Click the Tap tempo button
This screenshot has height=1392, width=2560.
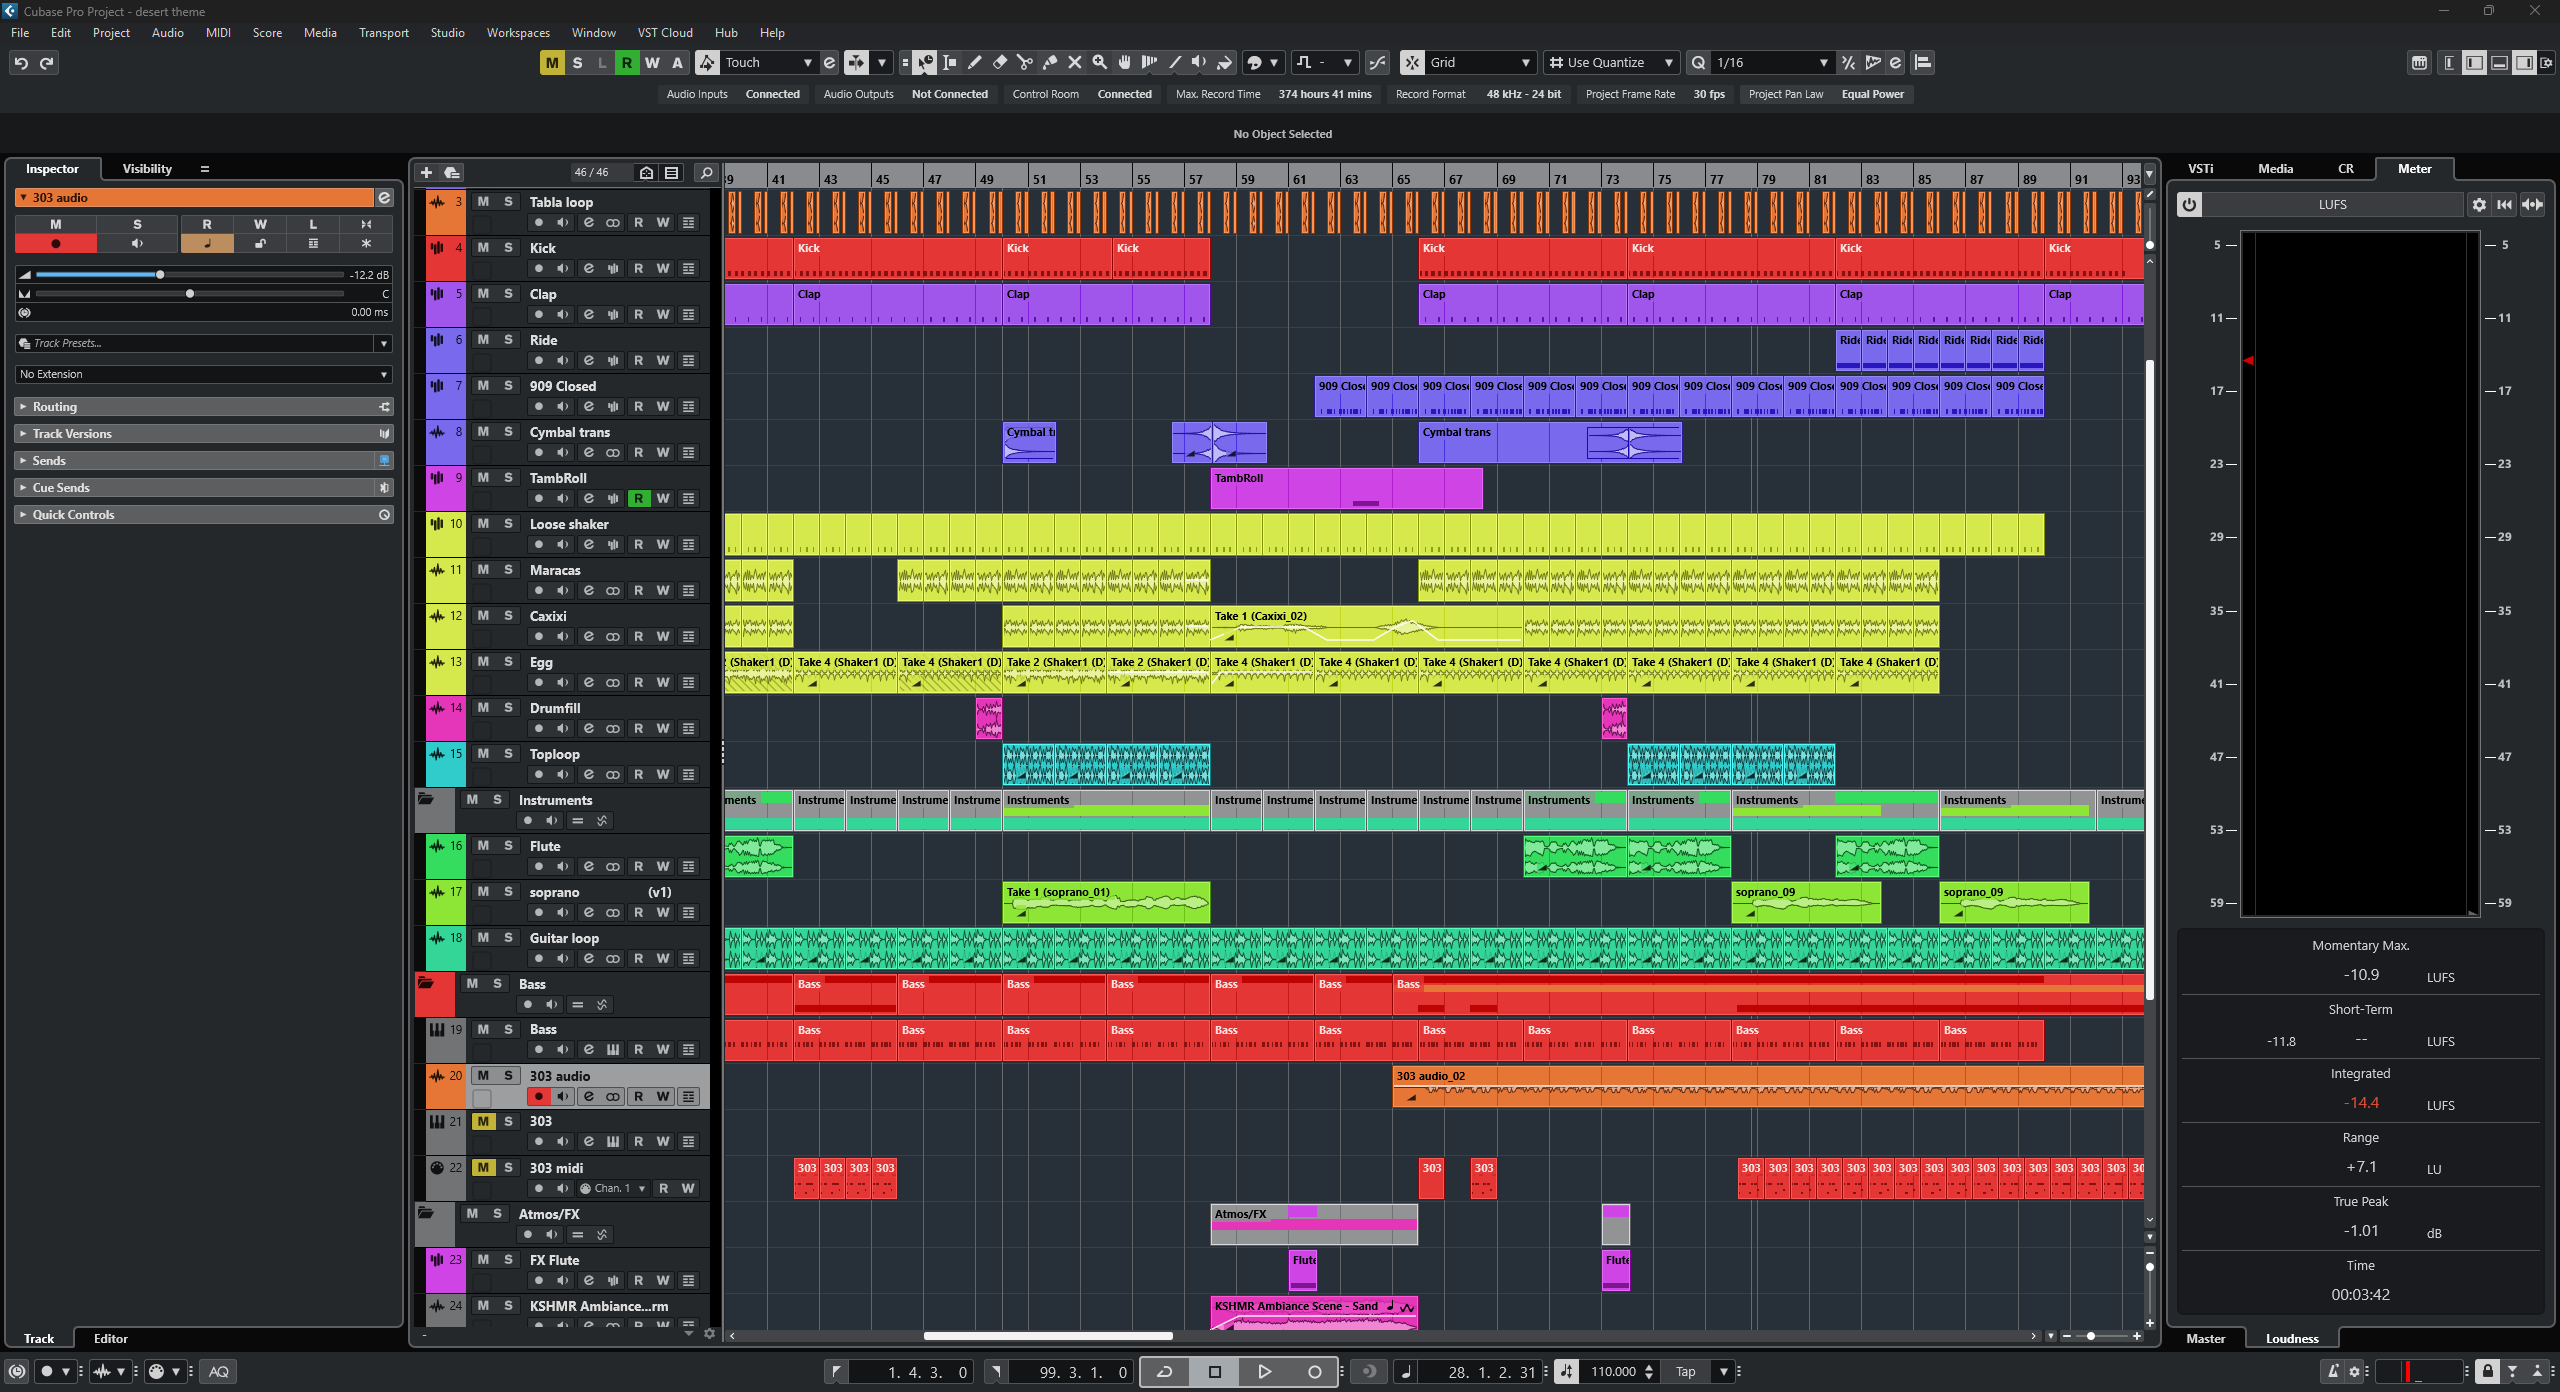click(x=1685, y=1371)
